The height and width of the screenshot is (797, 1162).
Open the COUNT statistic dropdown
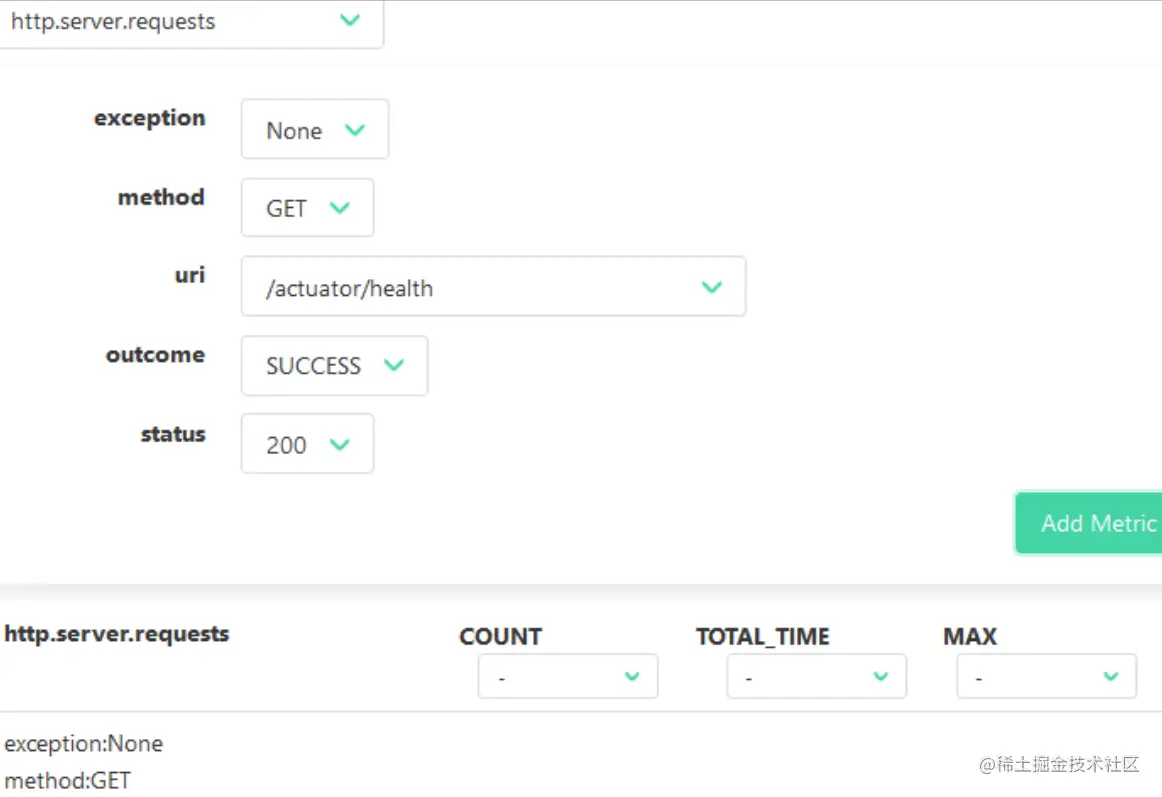pos(567,677)
